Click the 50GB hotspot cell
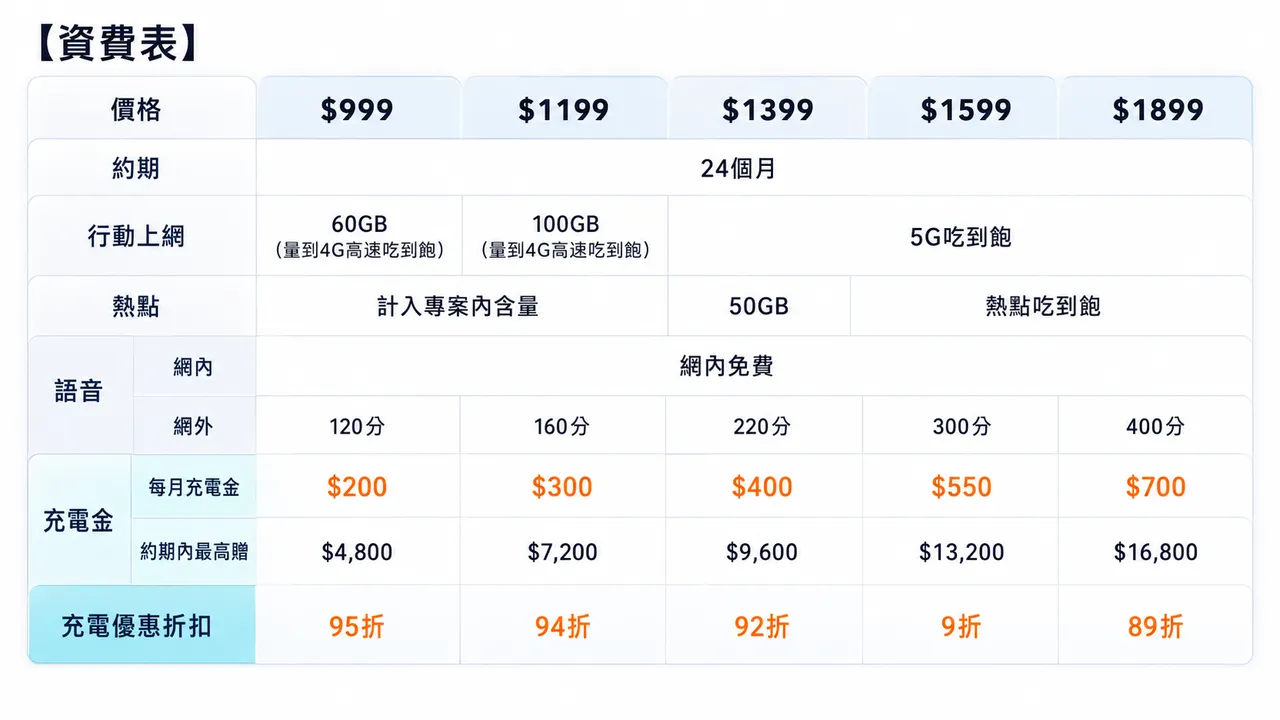Image resolution: width=1280 pixels, height=720 pixels. [759, 306]
